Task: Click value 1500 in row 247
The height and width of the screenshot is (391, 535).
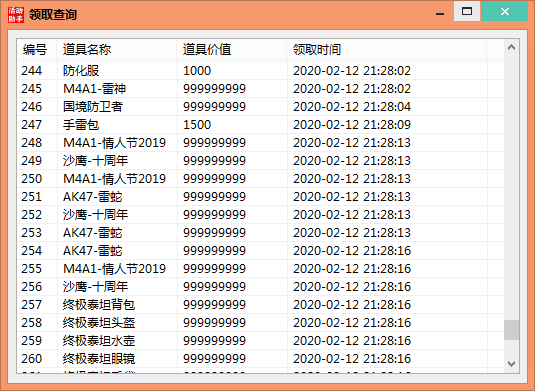Action: tap(197, 125)
